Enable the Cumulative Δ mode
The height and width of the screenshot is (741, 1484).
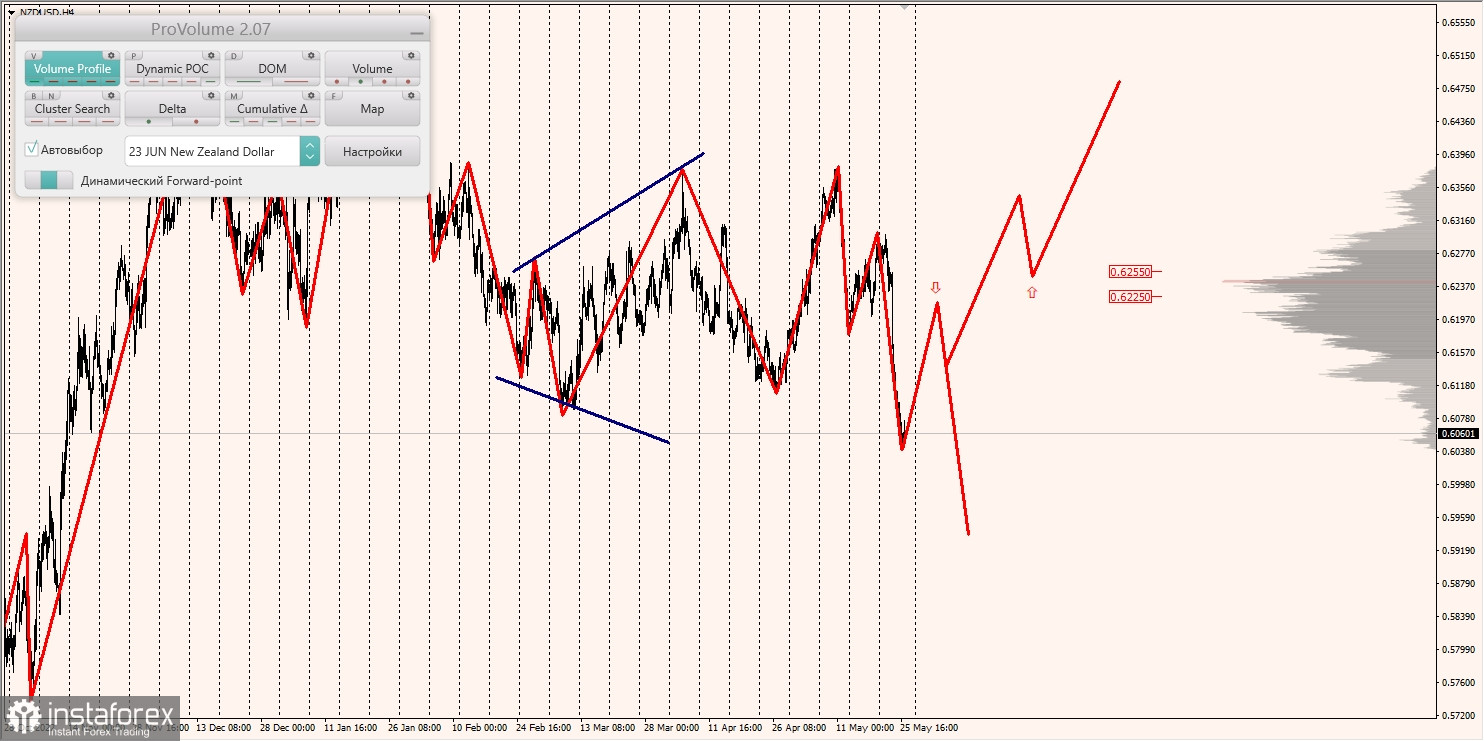(272, 108)
